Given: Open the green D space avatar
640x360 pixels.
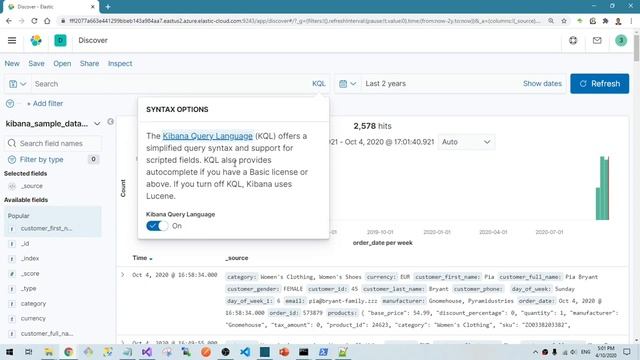Looking at the screenshot, I should coord(60,40).
